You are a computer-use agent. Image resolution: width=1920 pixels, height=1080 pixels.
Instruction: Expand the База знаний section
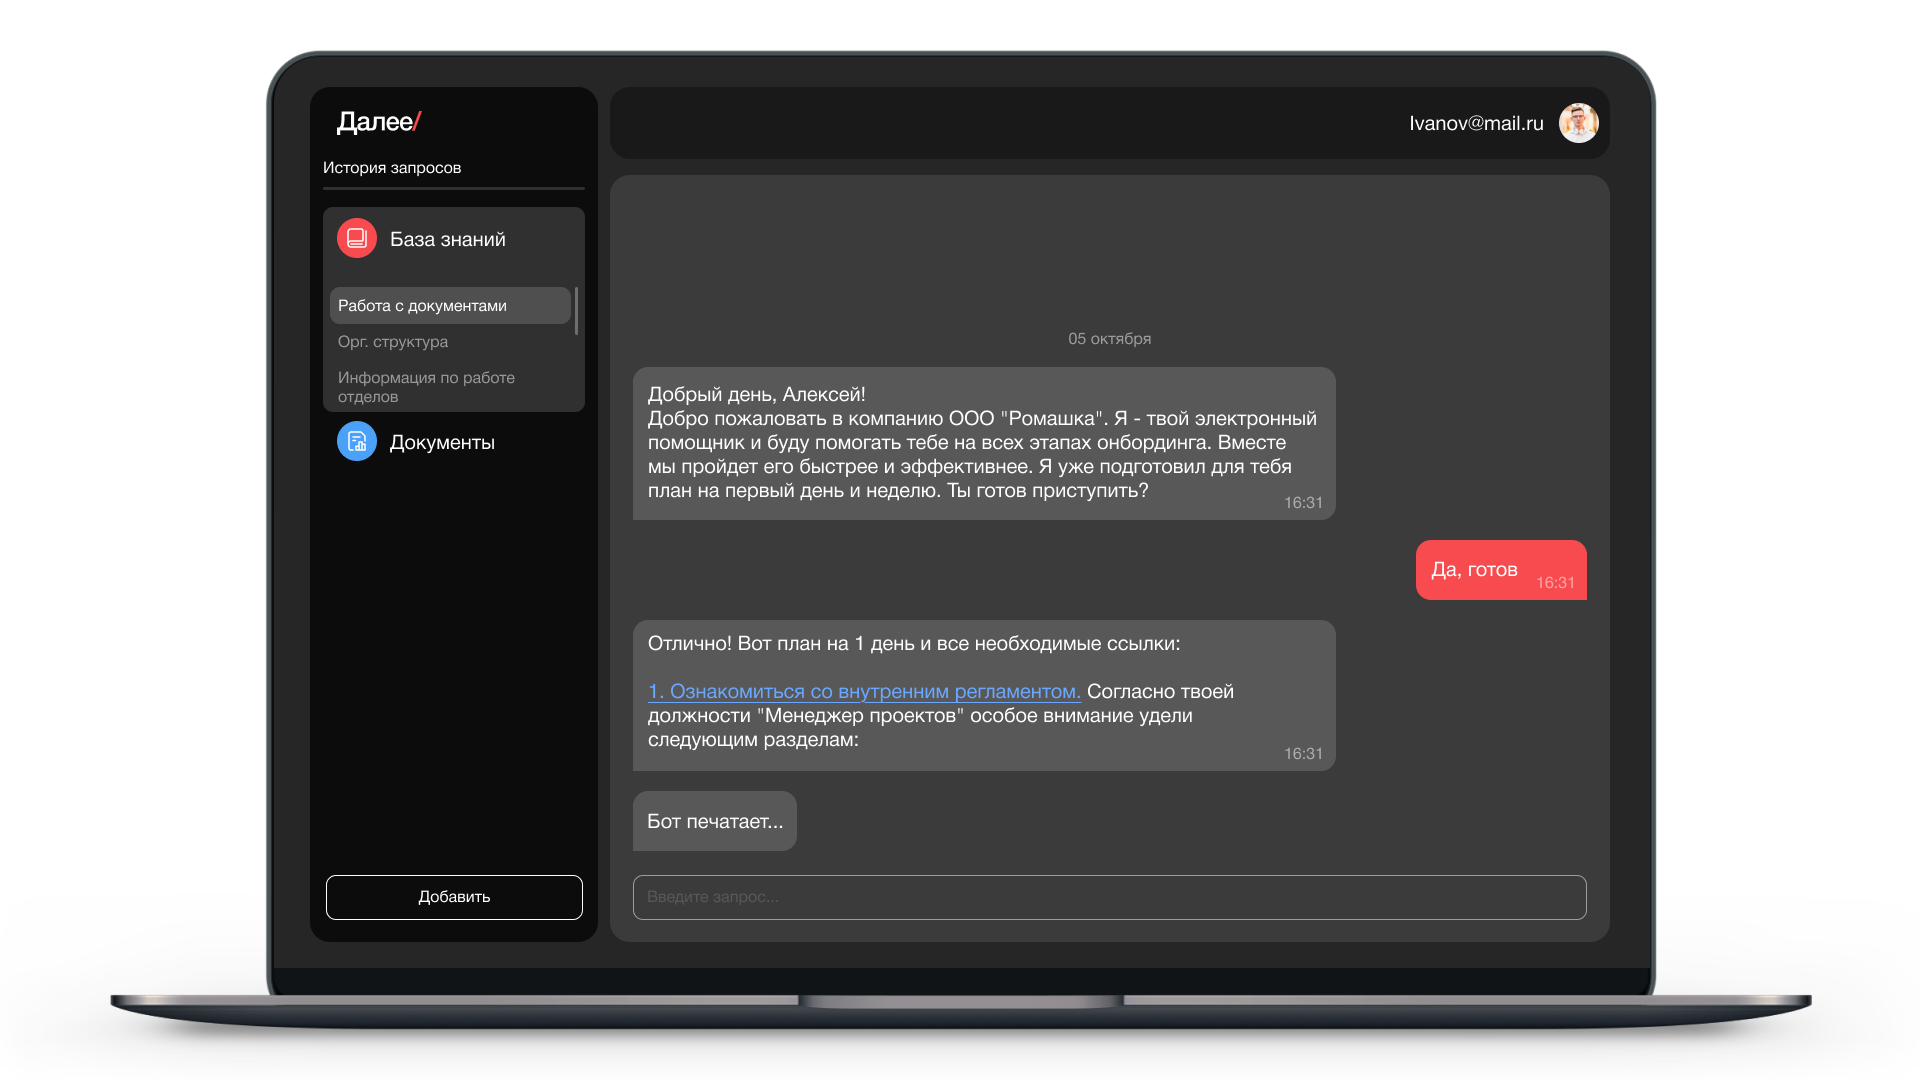tap(448, 239)
